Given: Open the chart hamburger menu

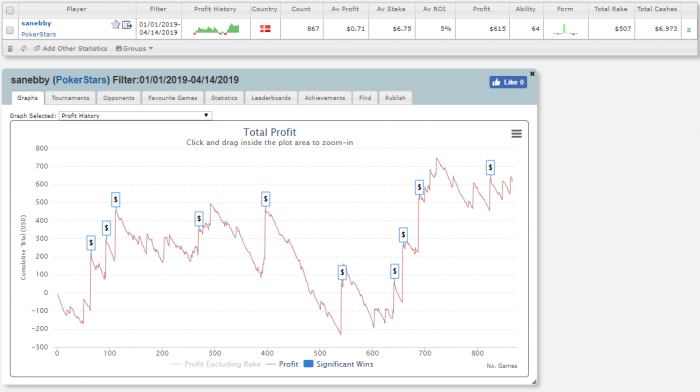Looking at the screenshot, I should (517, 133).
